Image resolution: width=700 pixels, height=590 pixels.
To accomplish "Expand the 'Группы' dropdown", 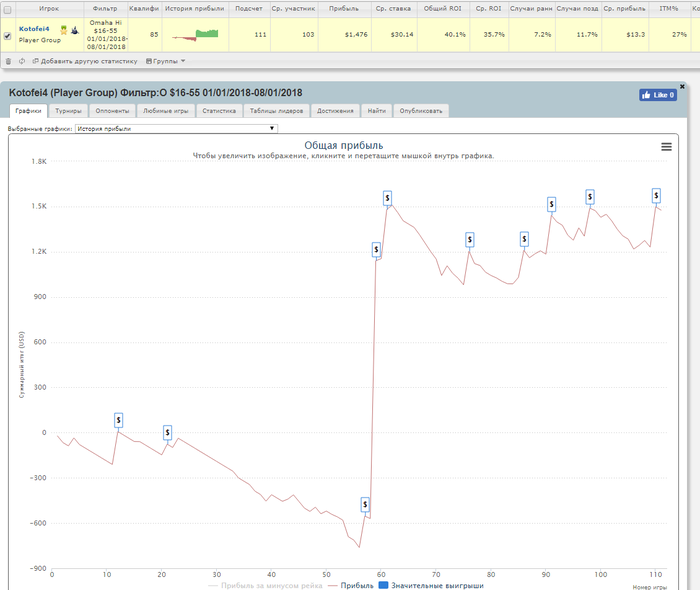I will tap(165, 61).
